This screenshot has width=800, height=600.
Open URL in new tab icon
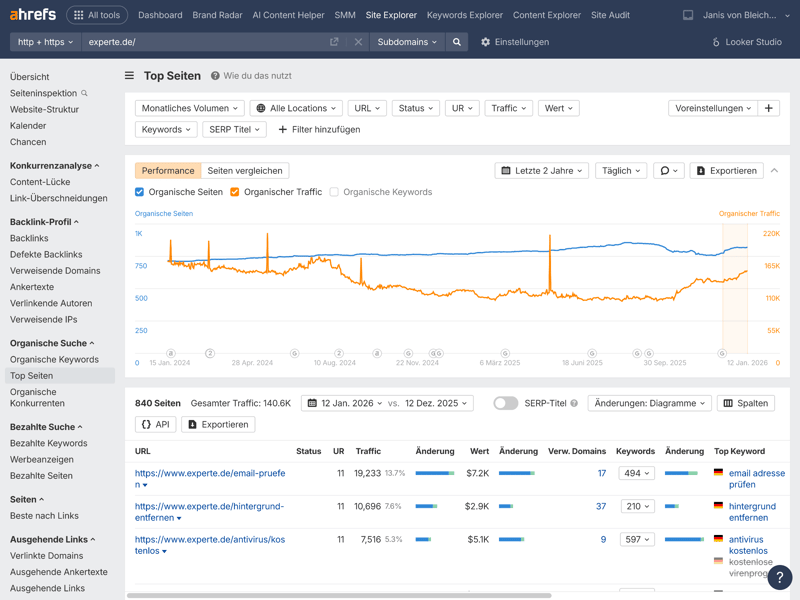334,42
